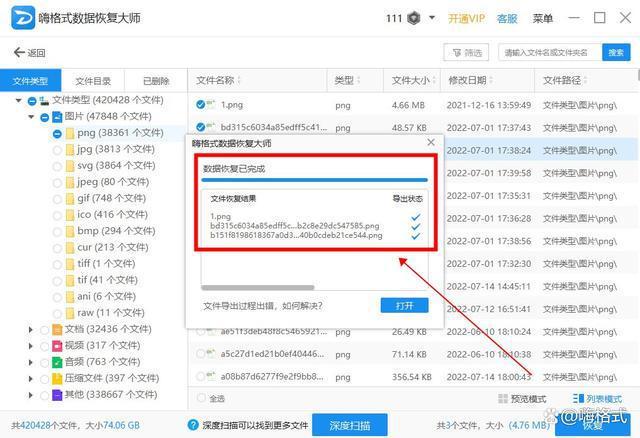Click the 音频 category icon
640x438 pixels.
pos(57,362)
